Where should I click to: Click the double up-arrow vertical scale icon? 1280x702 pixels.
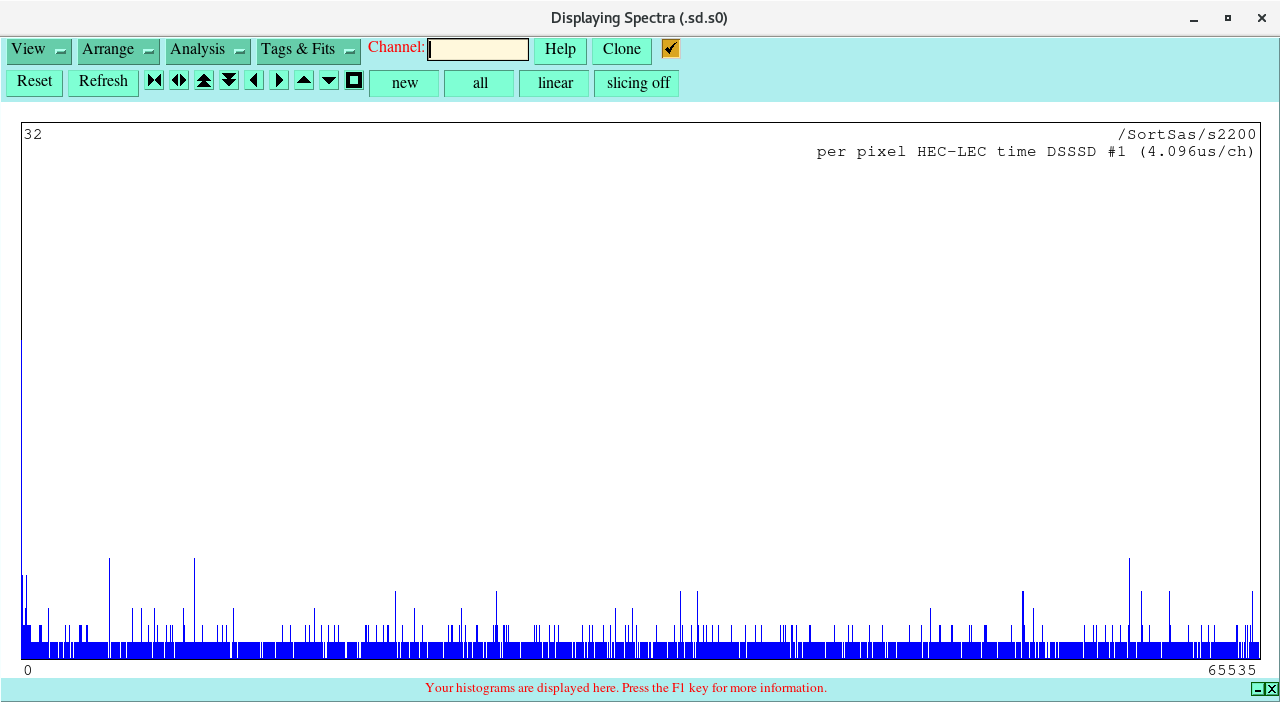pos(204,81)
